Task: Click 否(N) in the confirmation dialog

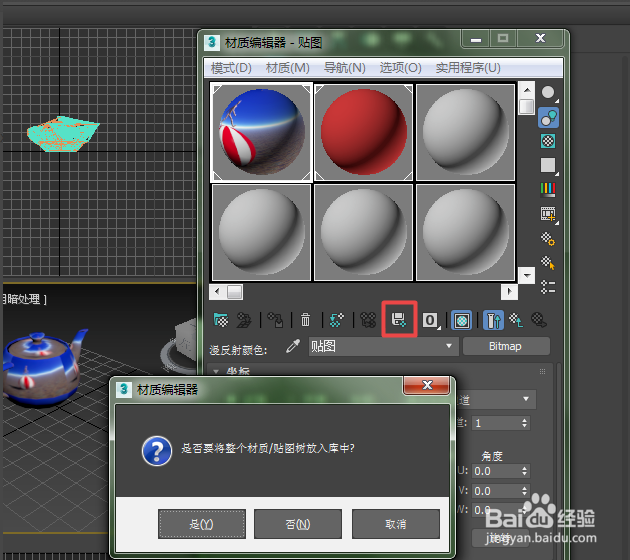Action: tap(298, 524)
